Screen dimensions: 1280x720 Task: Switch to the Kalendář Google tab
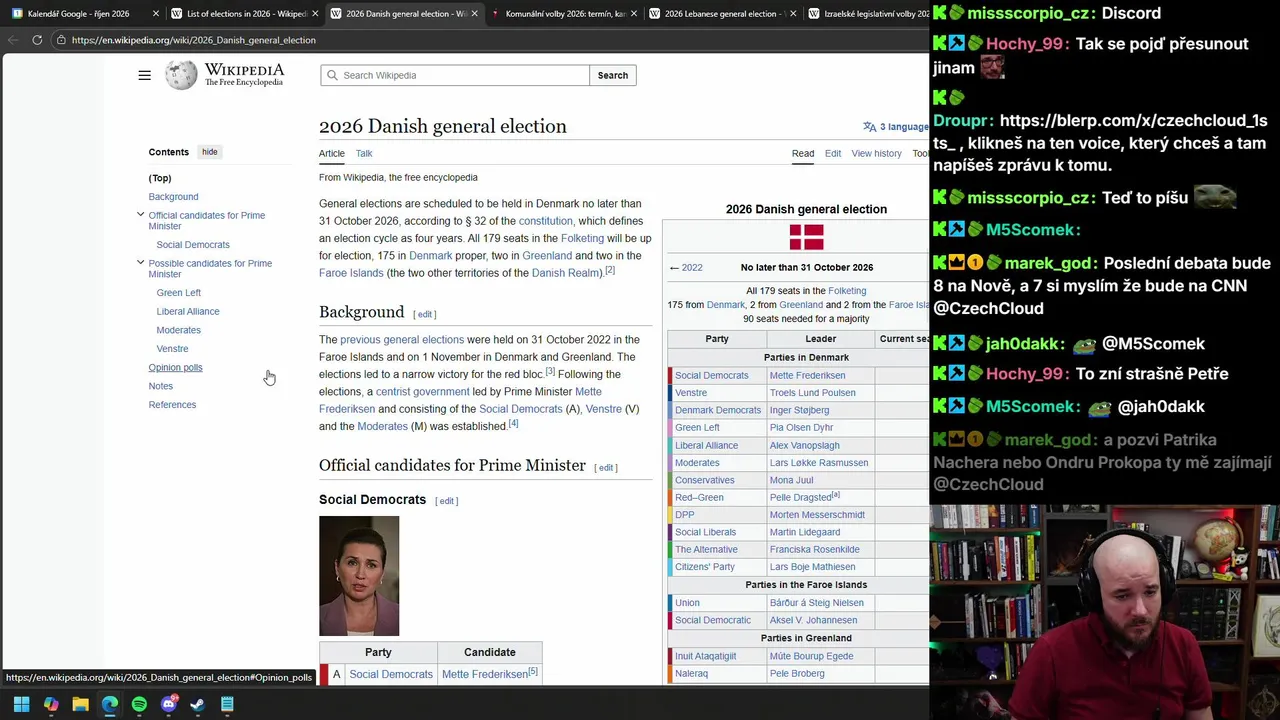pos(78,14)
